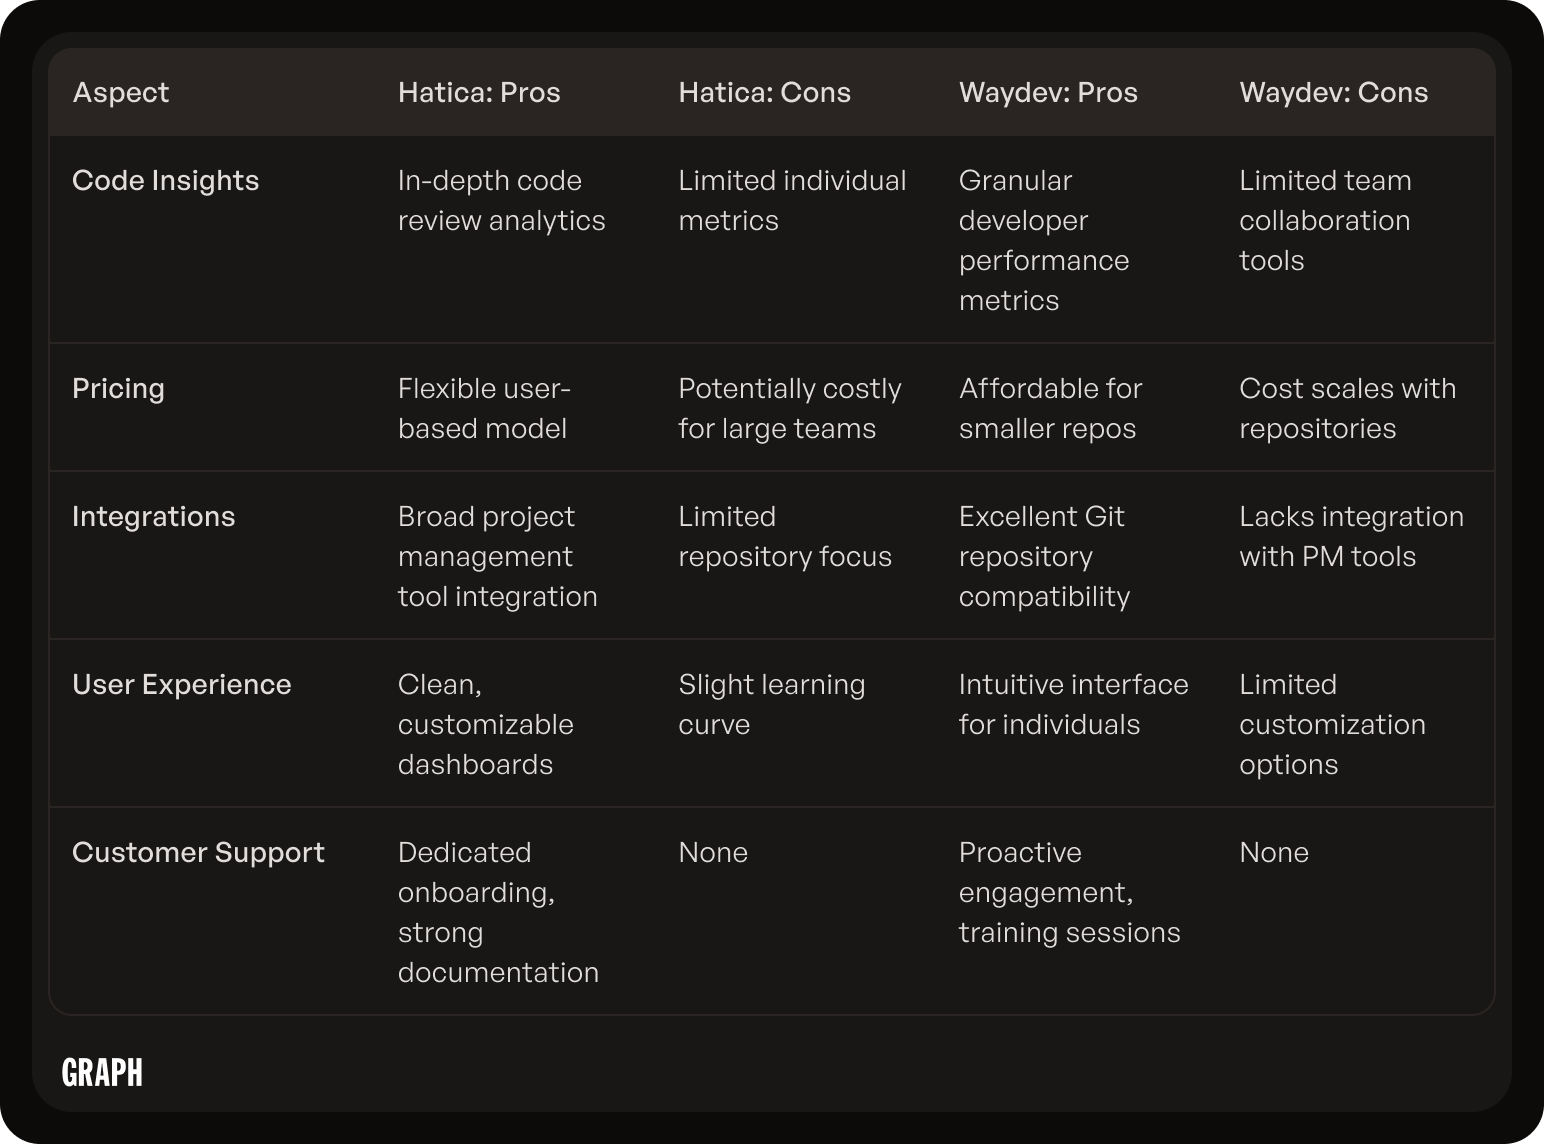The image size is (1544, 1144).
Task: Select "Limited team collaboration tools" cell
Action: [1326, 221]
